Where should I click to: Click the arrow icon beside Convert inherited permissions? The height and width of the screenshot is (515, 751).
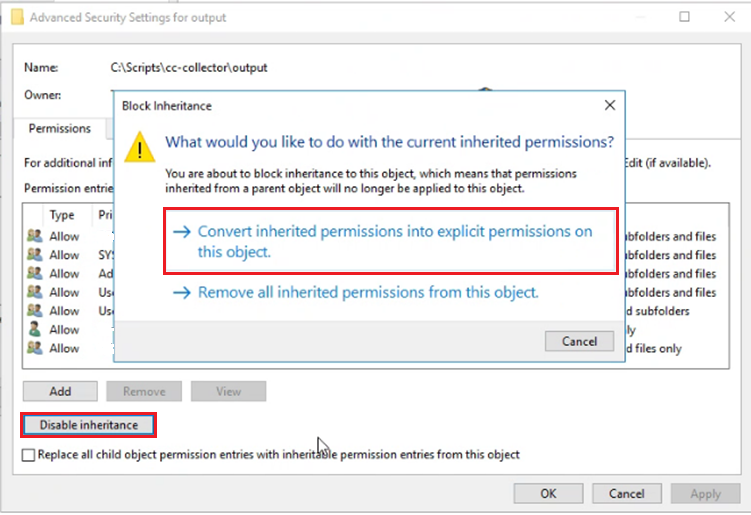pos(182,232)
